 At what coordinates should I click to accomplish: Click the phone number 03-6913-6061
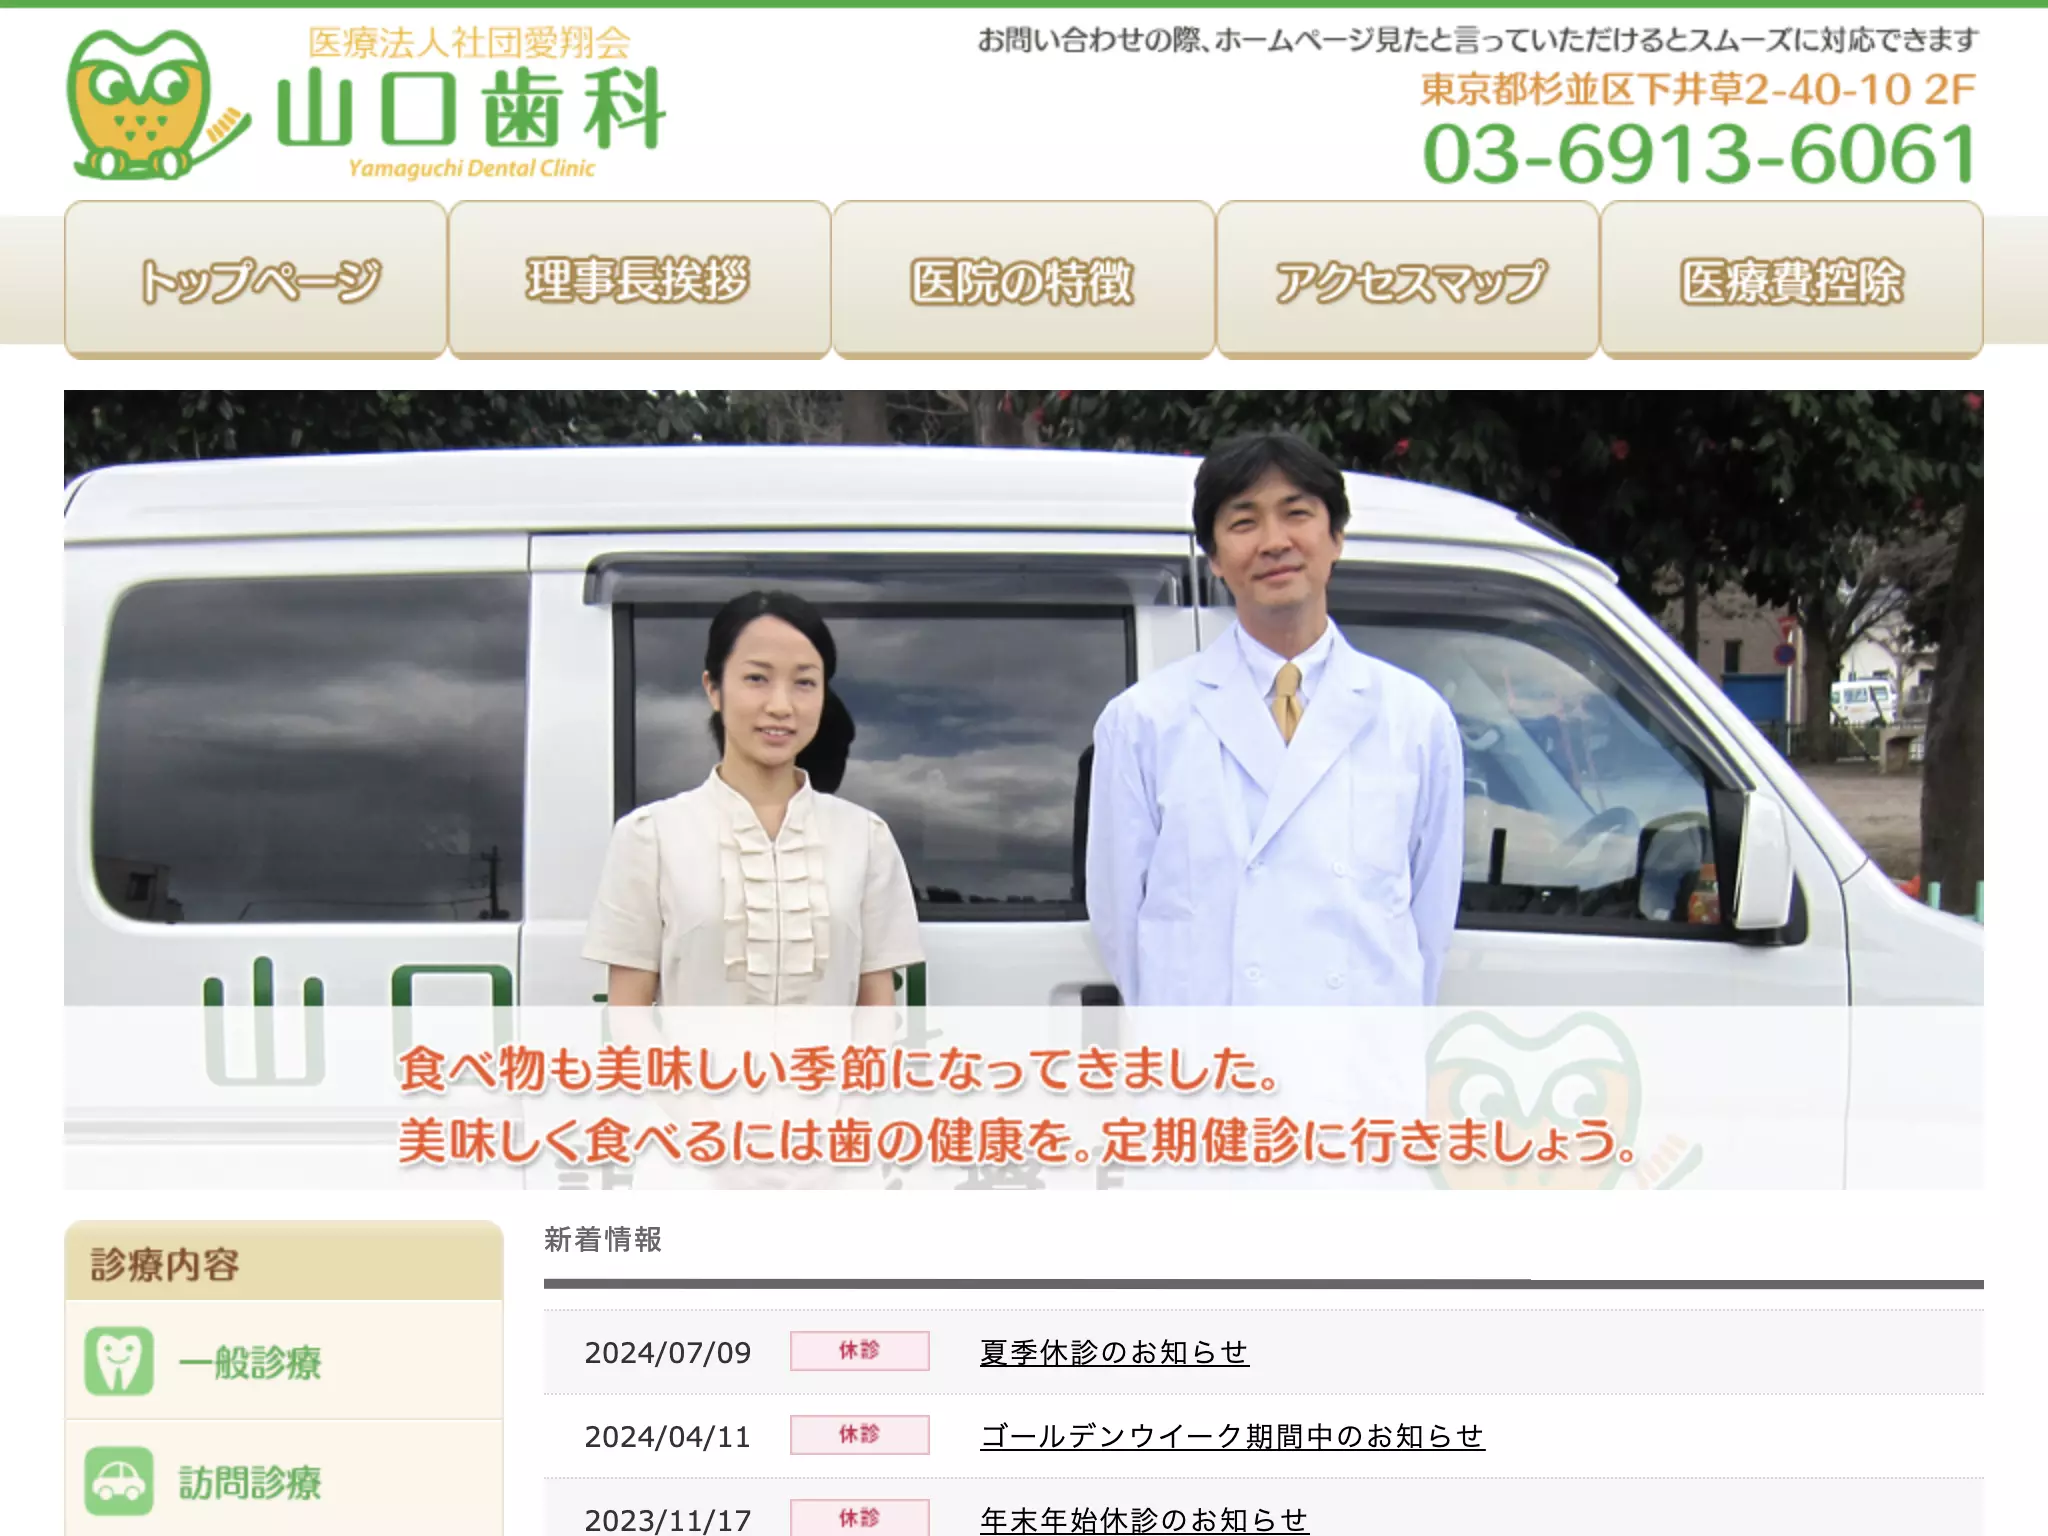1699,155
